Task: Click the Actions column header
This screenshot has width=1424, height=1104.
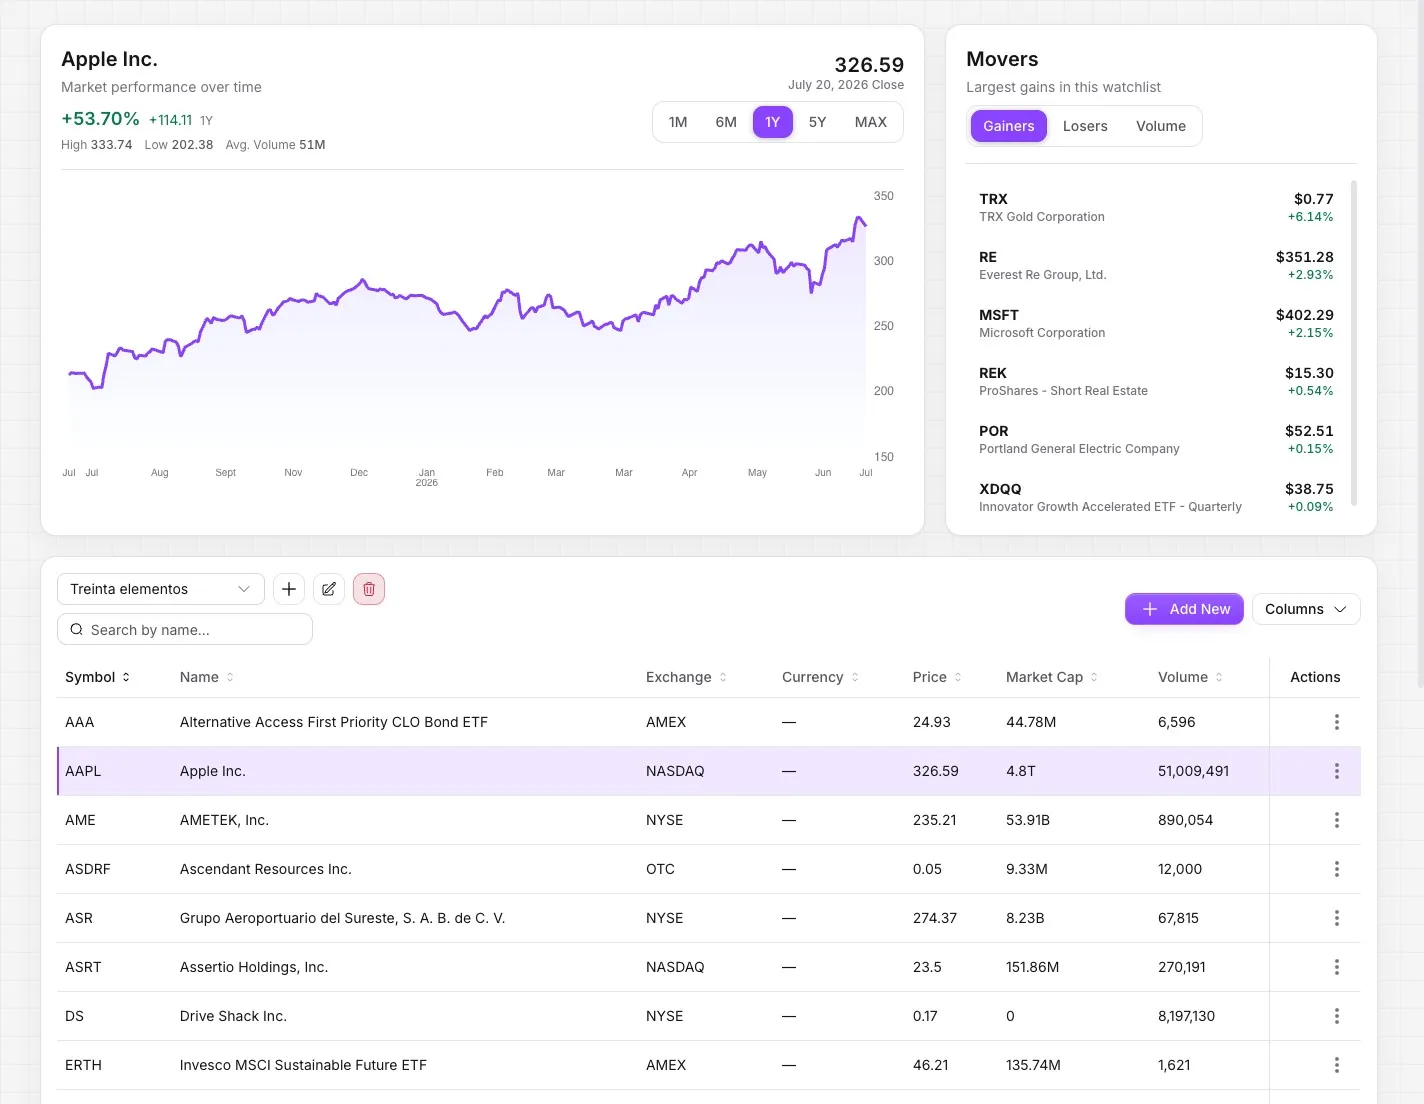Action: [x=1315, y=677]
